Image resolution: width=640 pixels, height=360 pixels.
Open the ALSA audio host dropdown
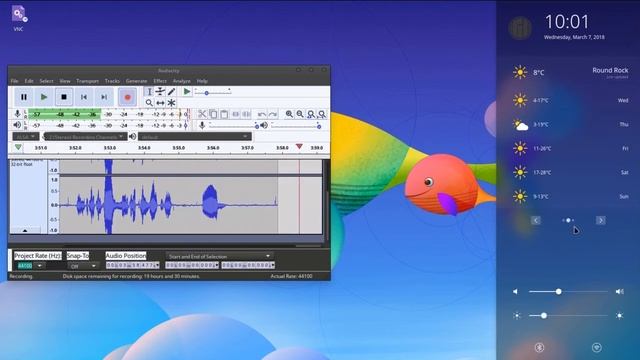tap(25, 137)
